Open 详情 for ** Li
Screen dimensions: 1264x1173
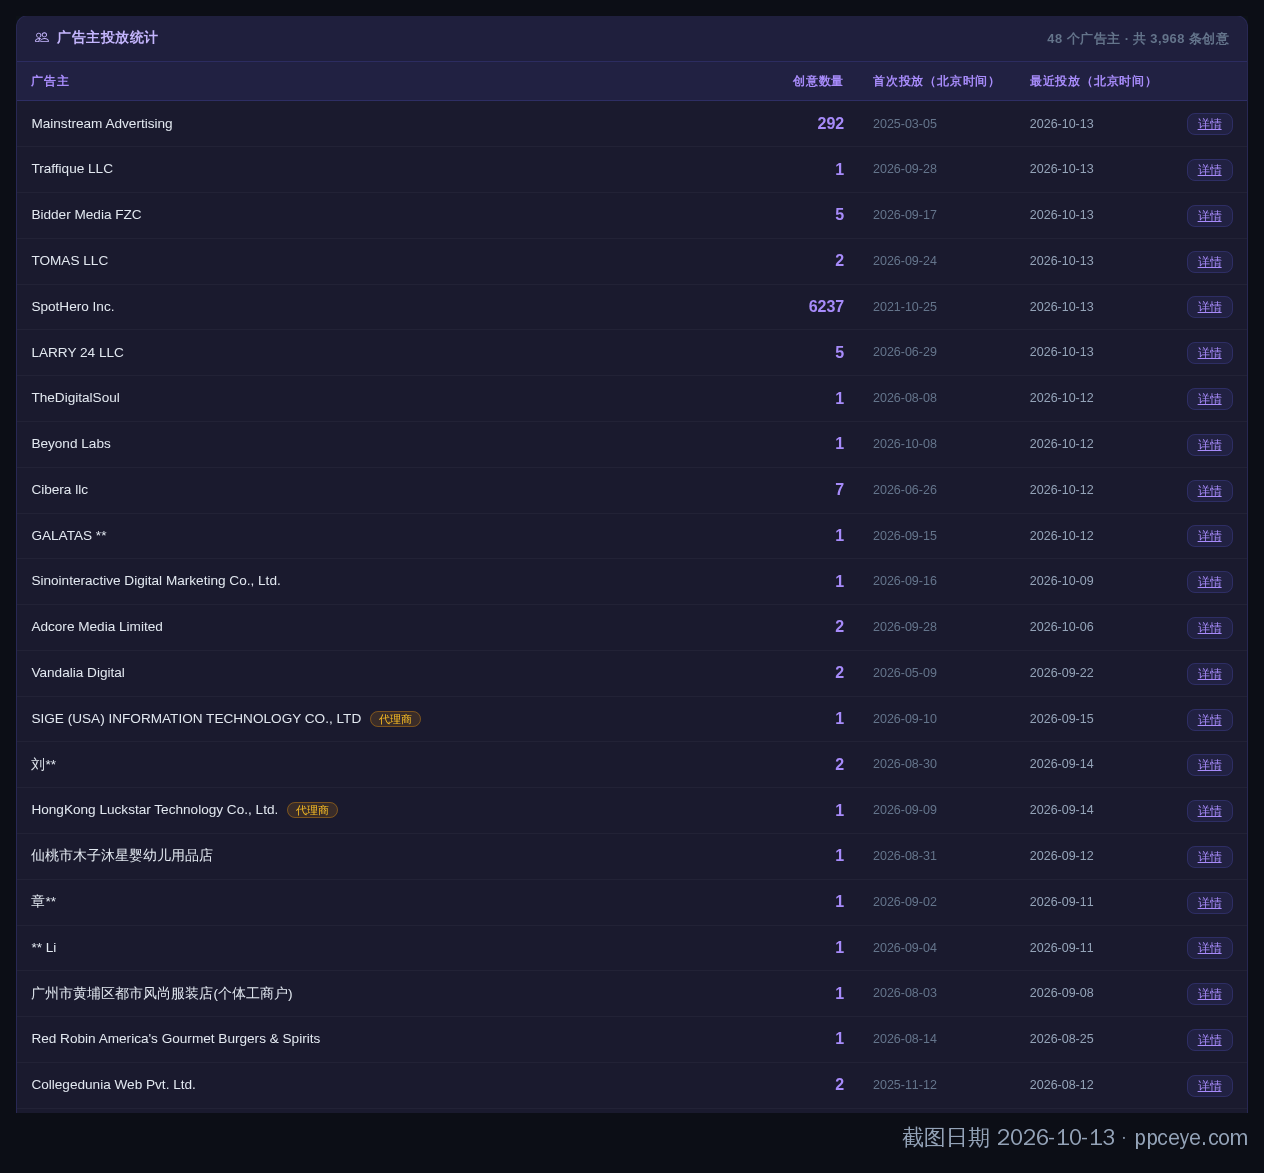1210,948
